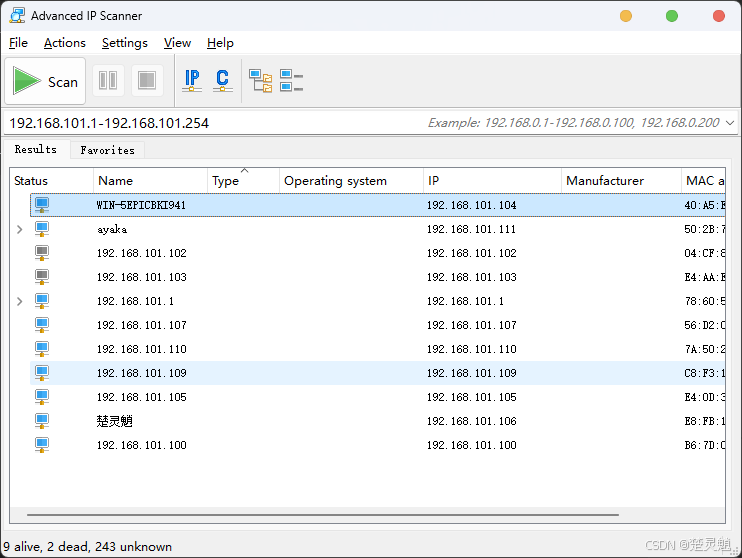
Task: Click the Expand all tree icon
Action: point(261,80)
